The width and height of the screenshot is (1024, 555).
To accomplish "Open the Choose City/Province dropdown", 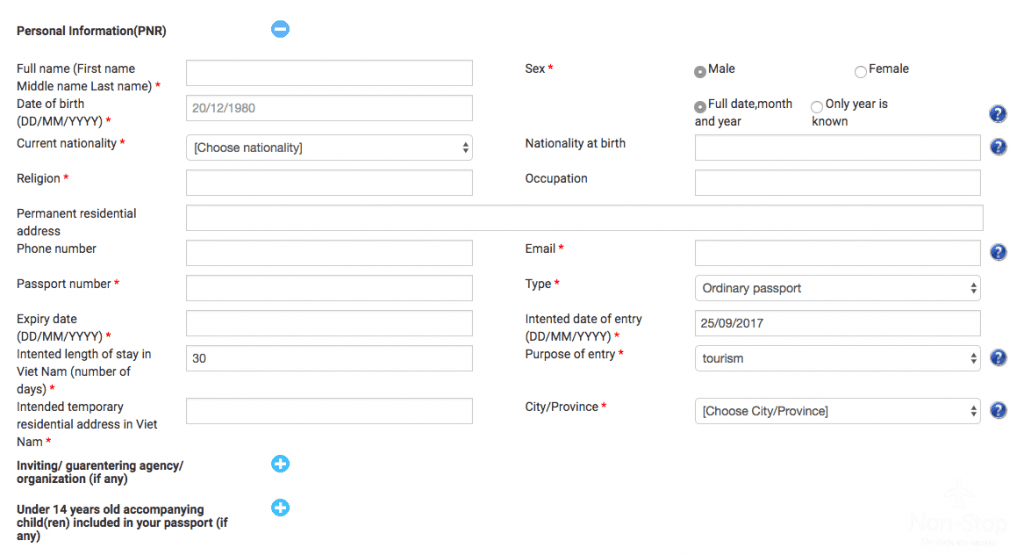I will click(837, 411).
